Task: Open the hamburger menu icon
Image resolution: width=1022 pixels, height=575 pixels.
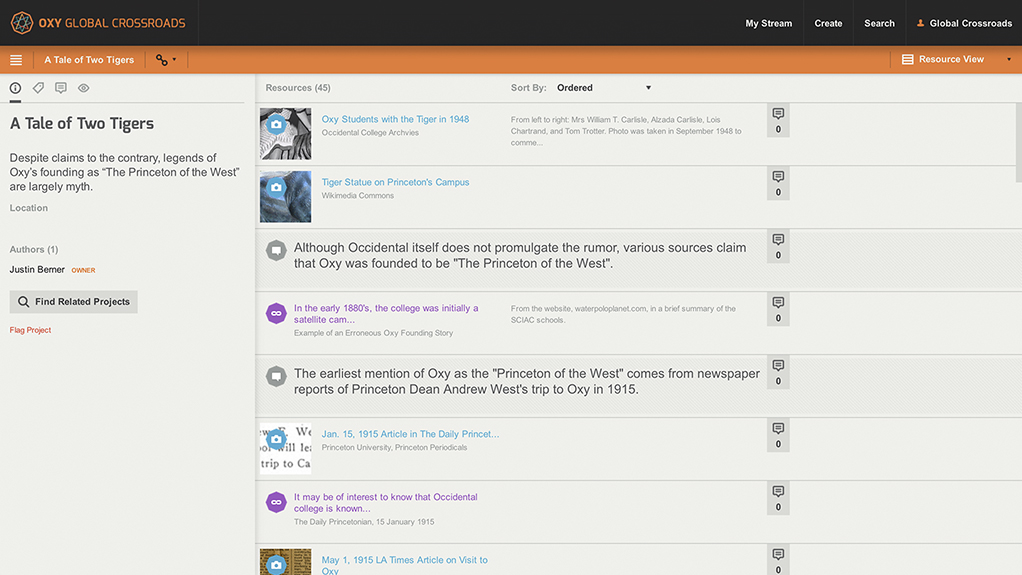Action: (16, 60)
